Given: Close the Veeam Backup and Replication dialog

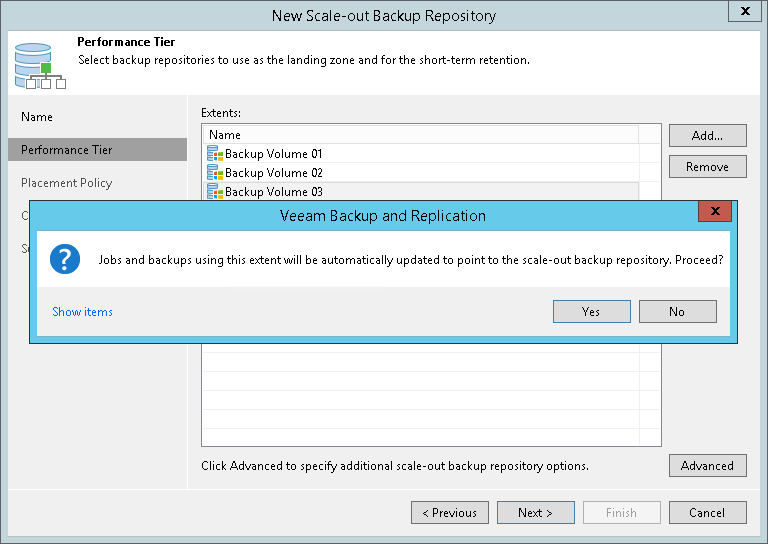Looking at the screenshot, I should click(x=714, y=212).
